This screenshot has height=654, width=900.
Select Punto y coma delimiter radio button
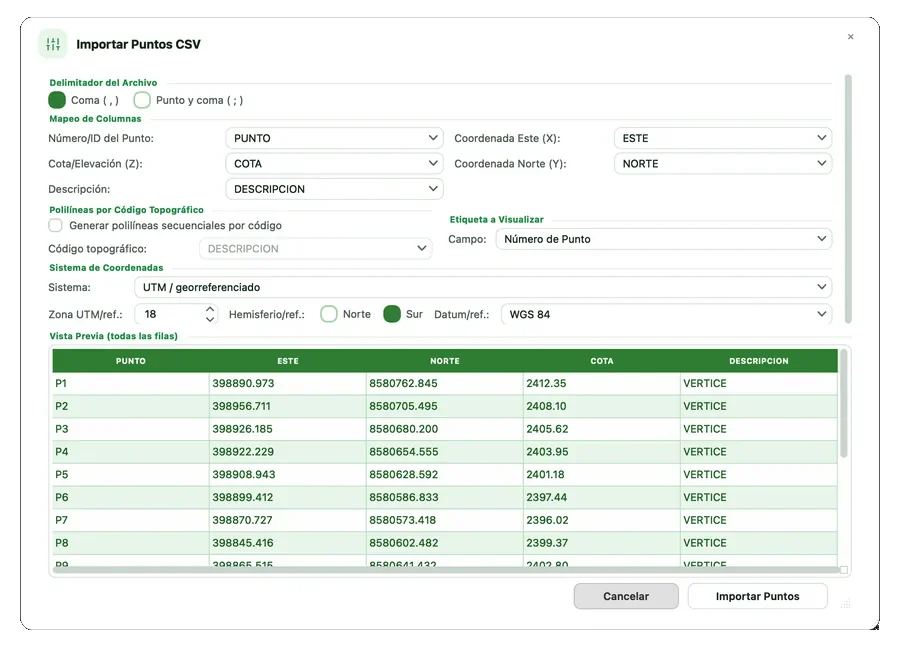pyautogui.click(x=142, y=100)
